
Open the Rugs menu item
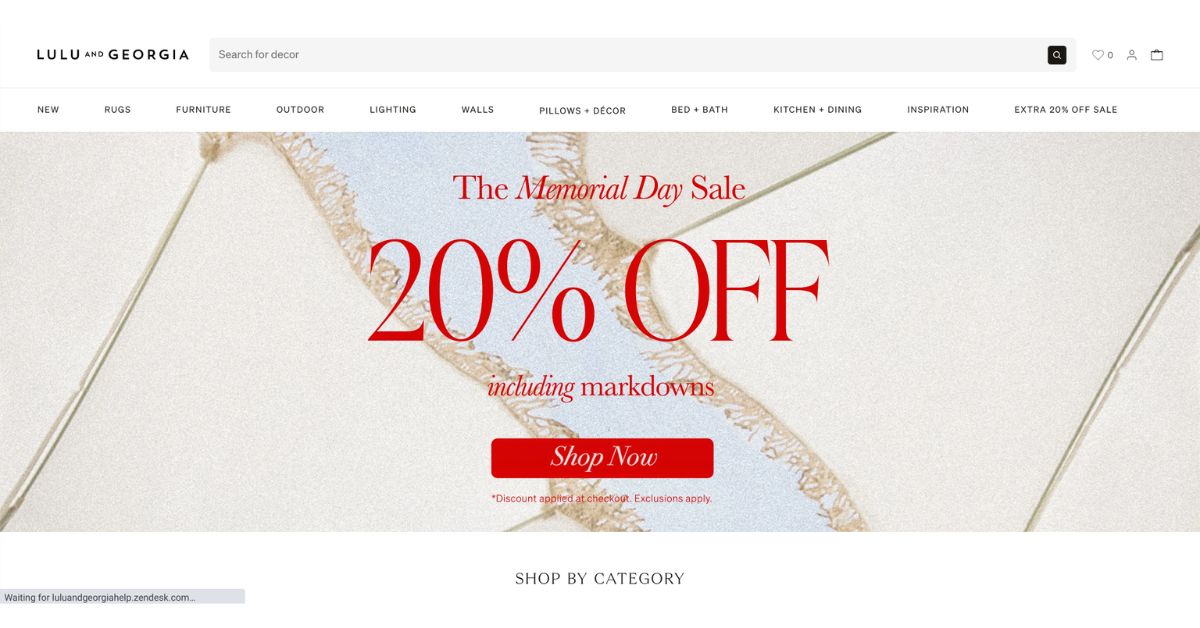[117, 110]
